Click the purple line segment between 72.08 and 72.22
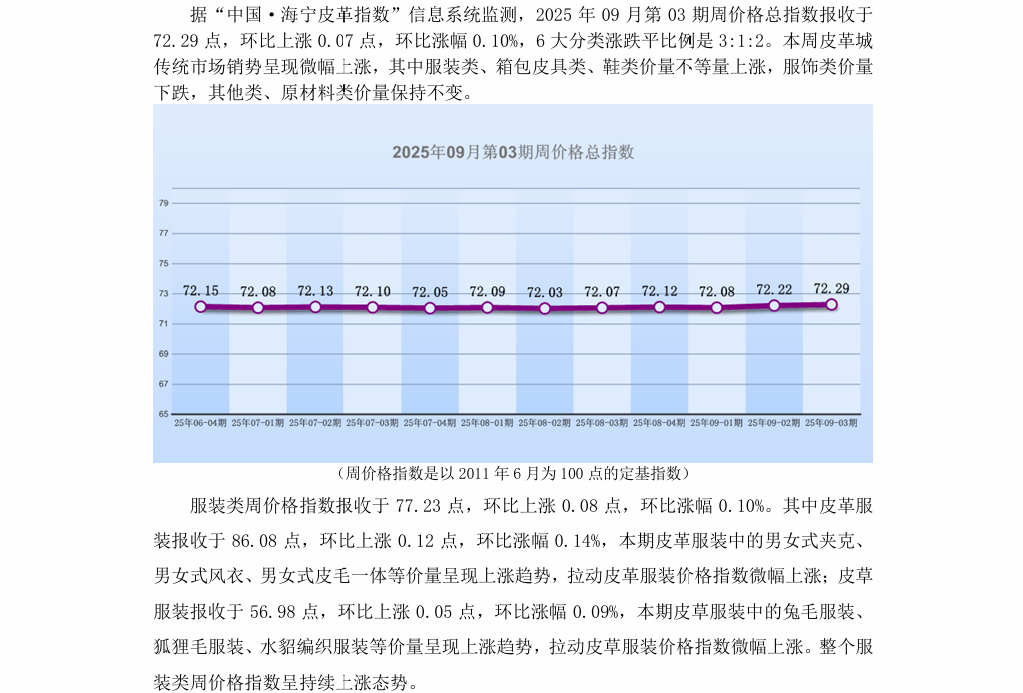 coord(745,306)
